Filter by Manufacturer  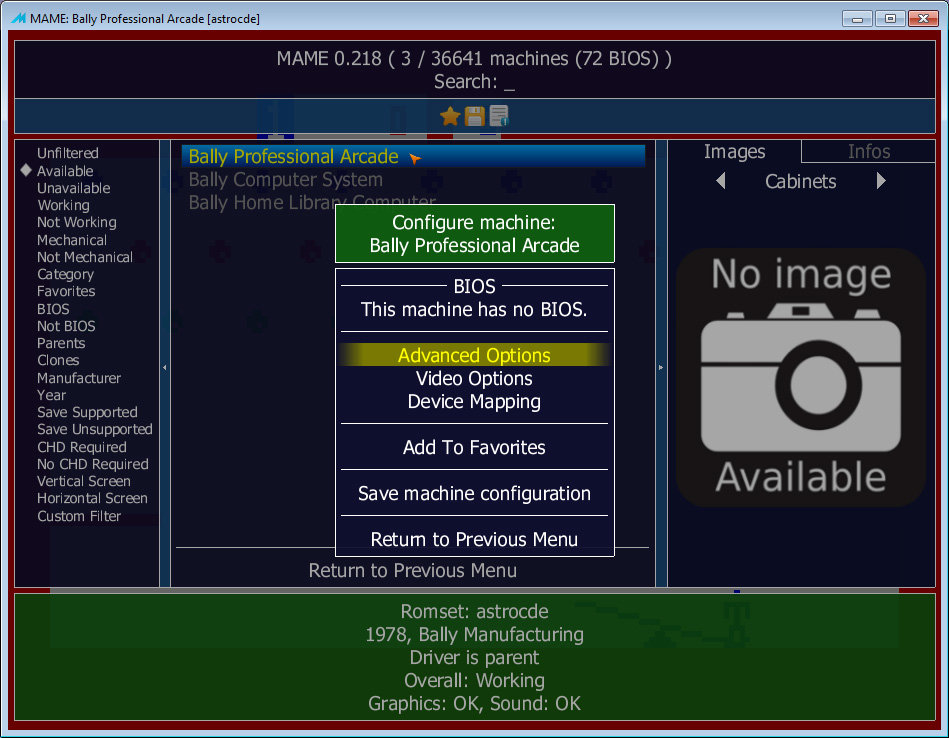coord(79,378)
